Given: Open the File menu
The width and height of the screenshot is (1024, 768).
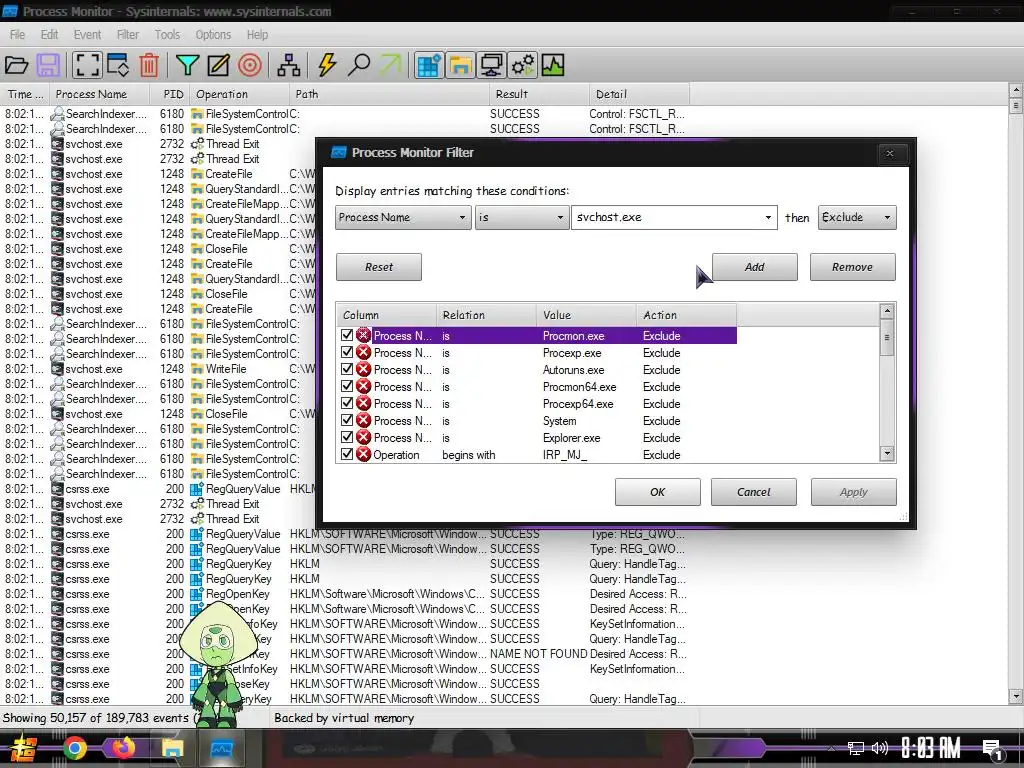Looking at the screenshot, I should (x=17, y=35).
